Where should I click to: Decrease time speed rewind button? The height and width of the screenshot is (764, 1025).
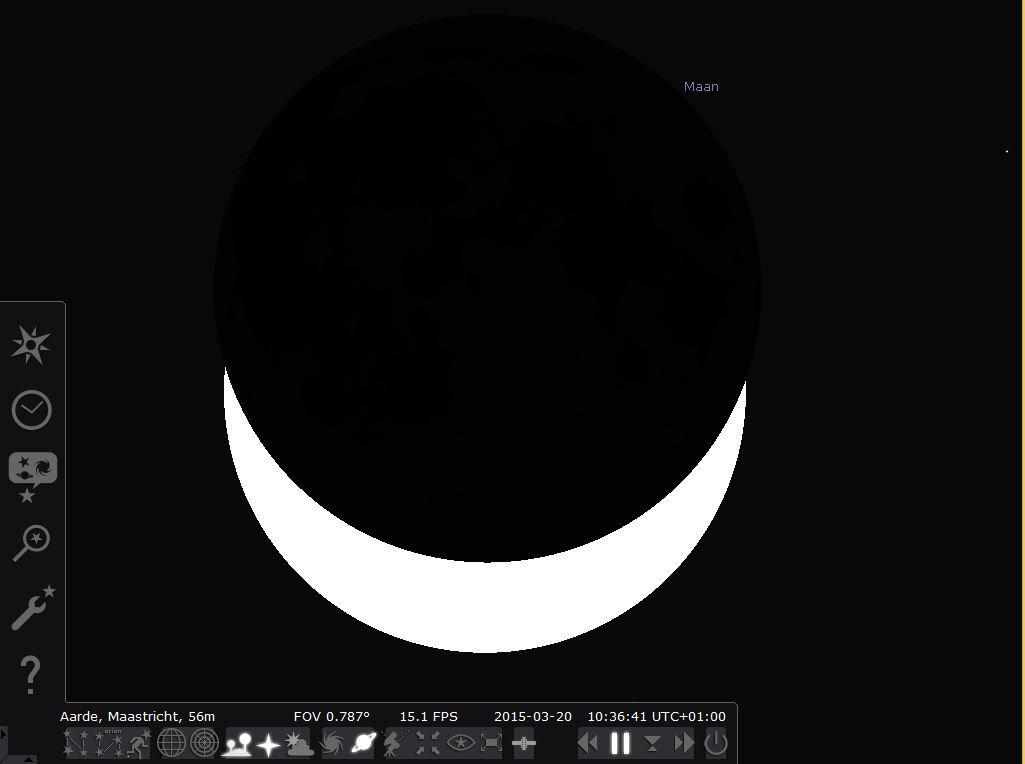tap(588, 744)
